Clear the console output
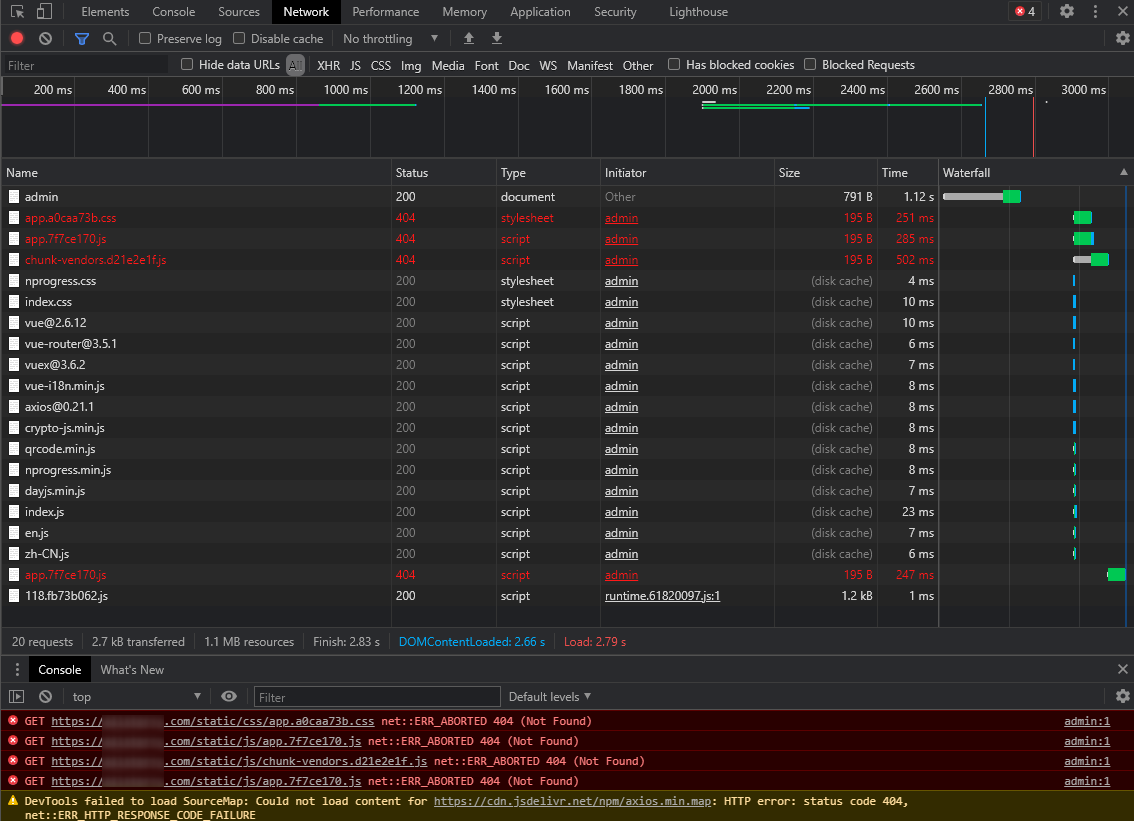This screenshot has width=1134, height=821. 44,695
